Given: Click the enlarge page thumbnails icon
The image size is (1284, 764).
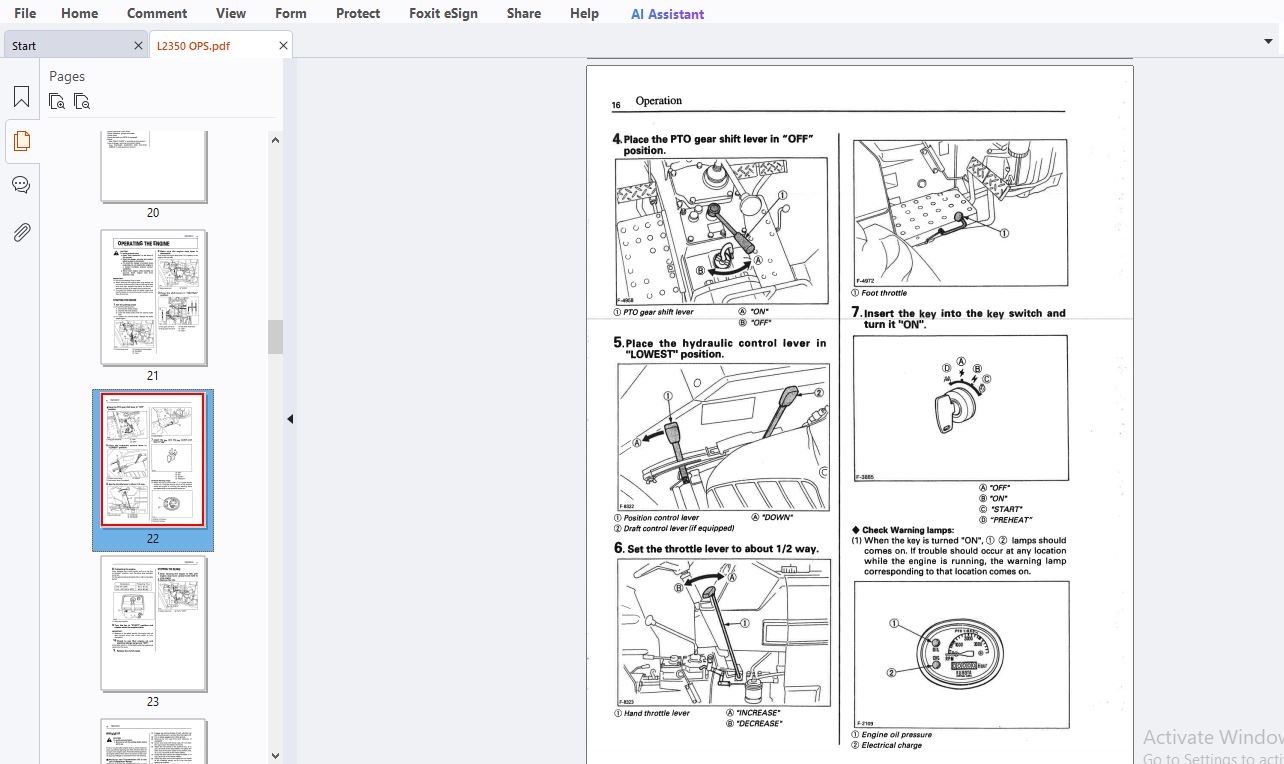Looking at the screenshot, I should point(57,101).
